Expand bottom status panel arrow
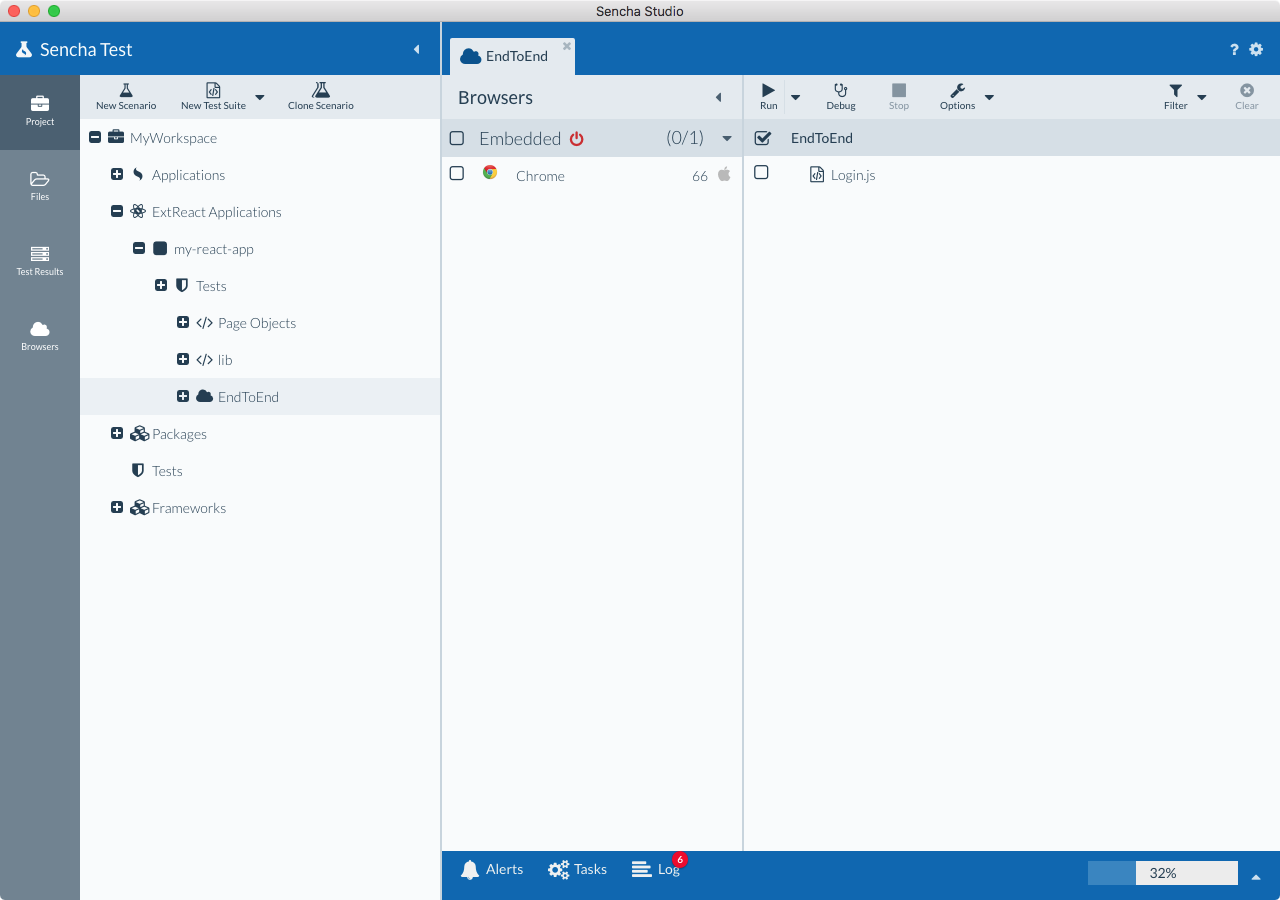The width and height of the screenshot is (1280, 900). click(x=1257, y=876)
